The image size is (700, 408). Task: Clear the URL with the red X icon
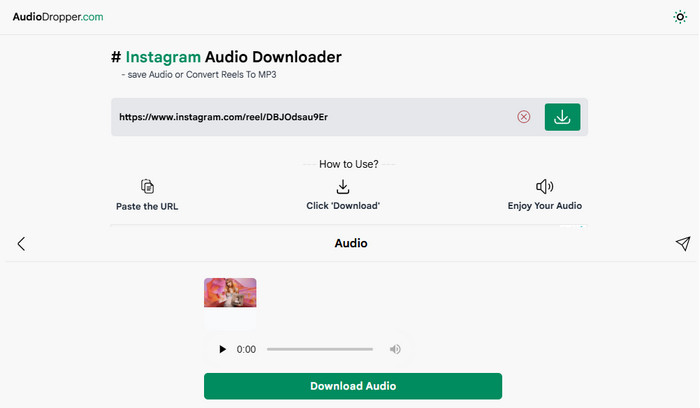coord(524,117)
